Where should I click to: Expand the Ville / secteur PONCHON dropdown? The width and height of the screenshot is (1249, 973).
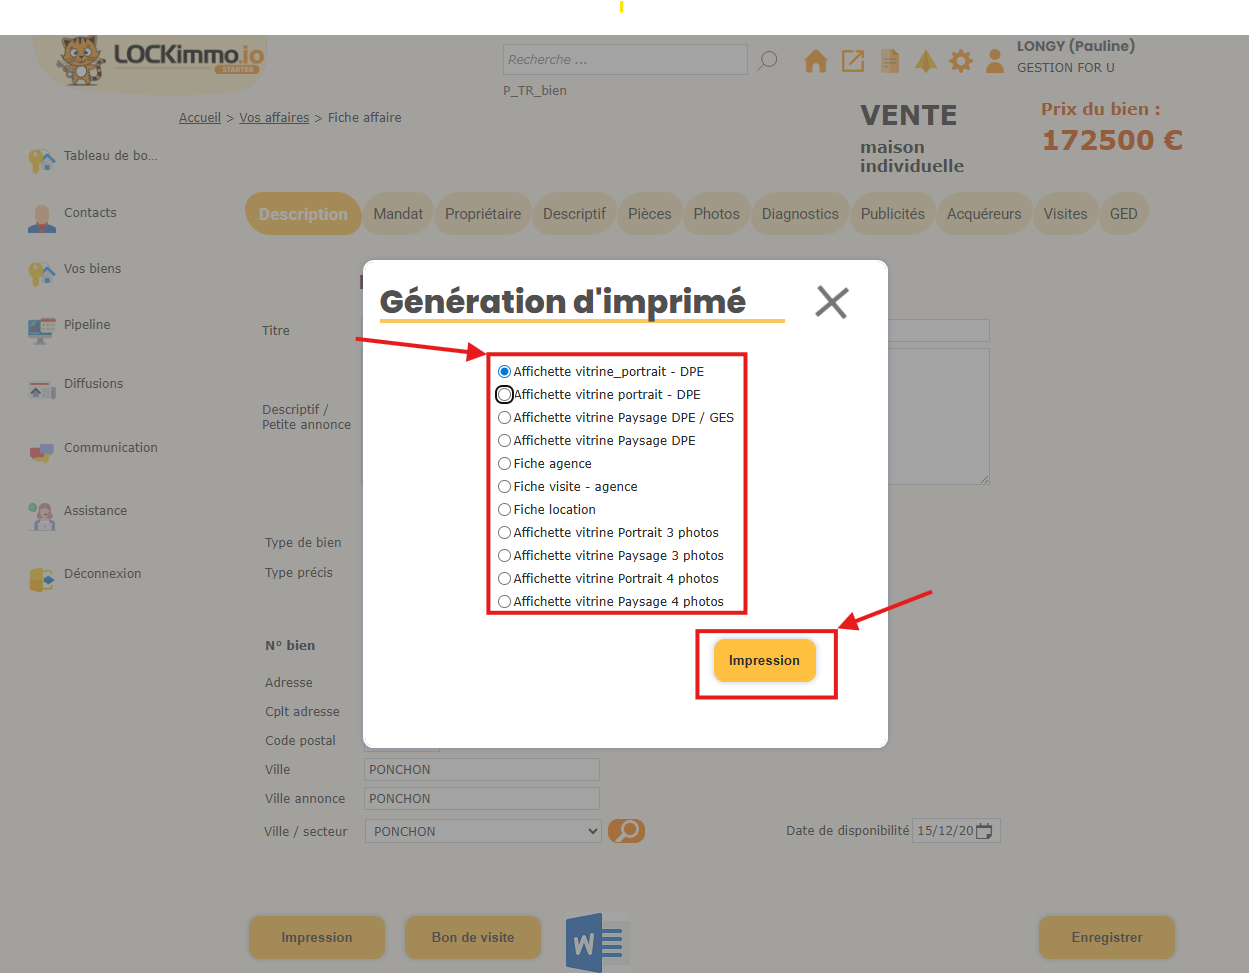coord(483,831)
